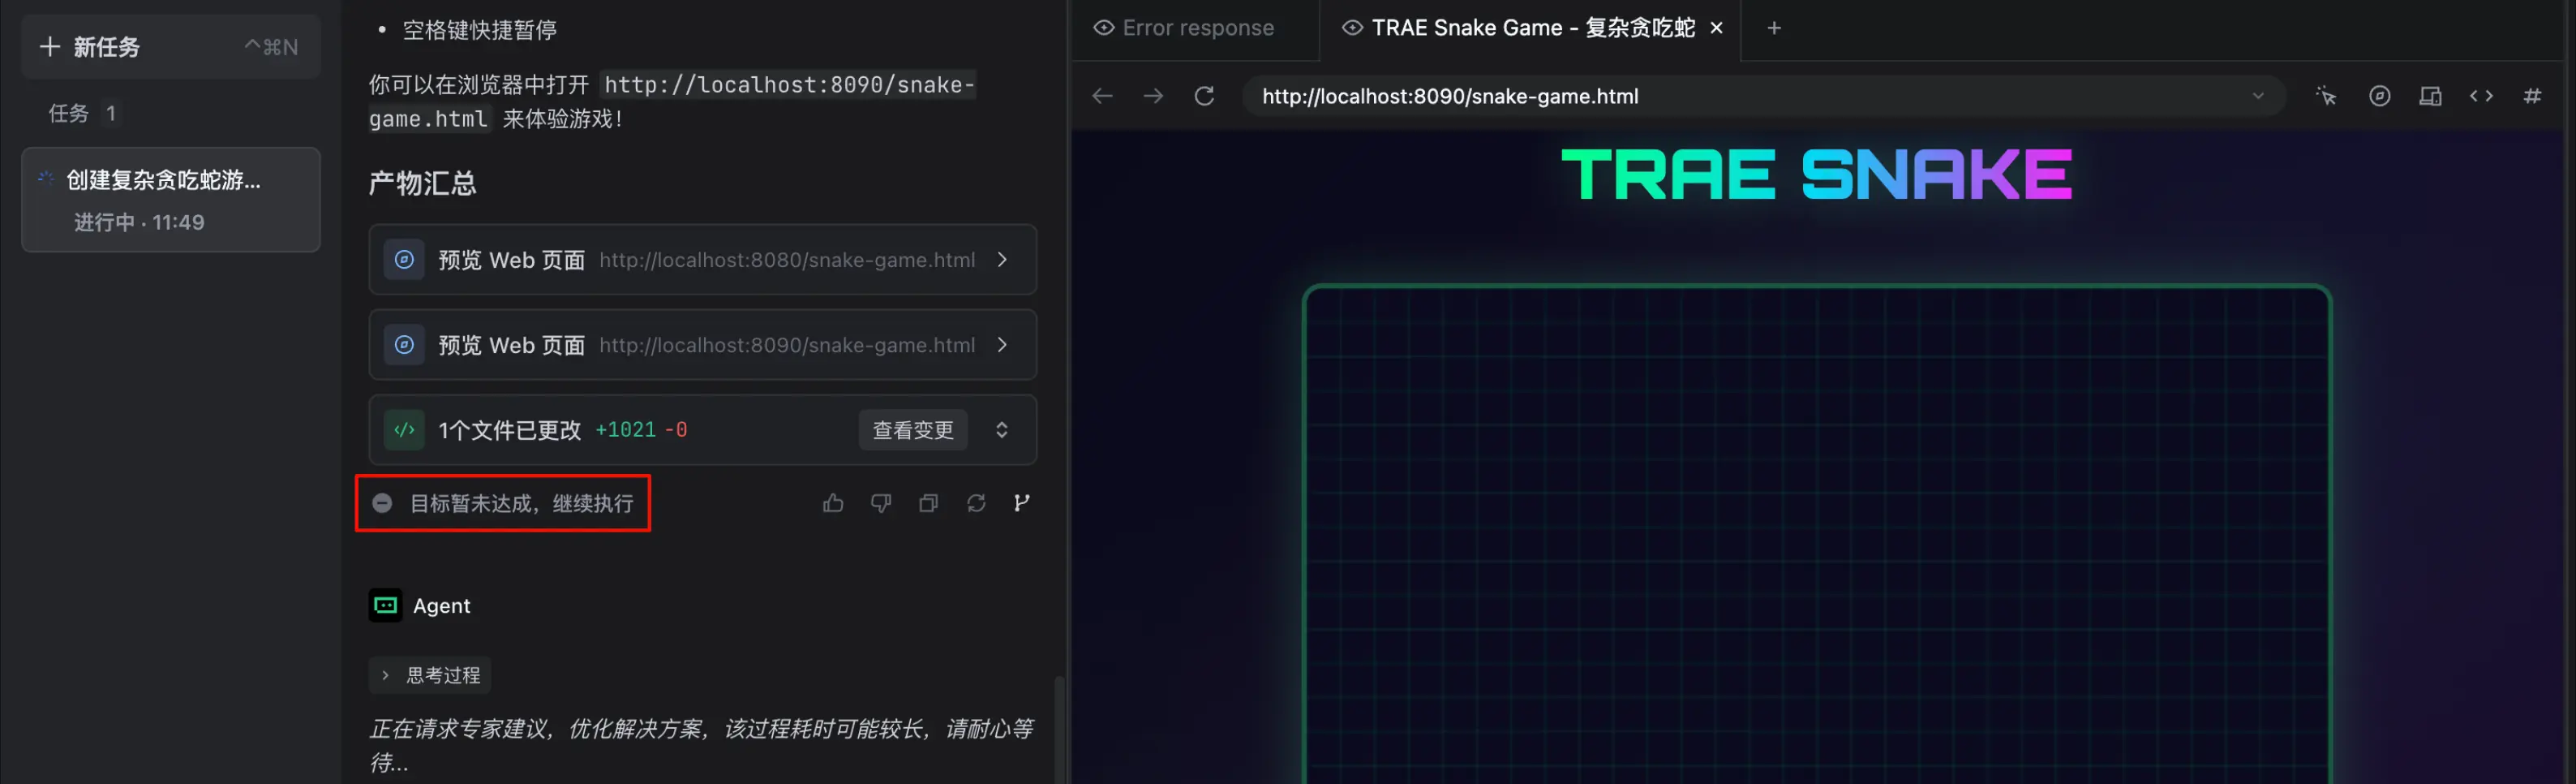Click the 目标暂未达成，继续执行 status text
Screen dimensions: 2576x784
(522, 503)
